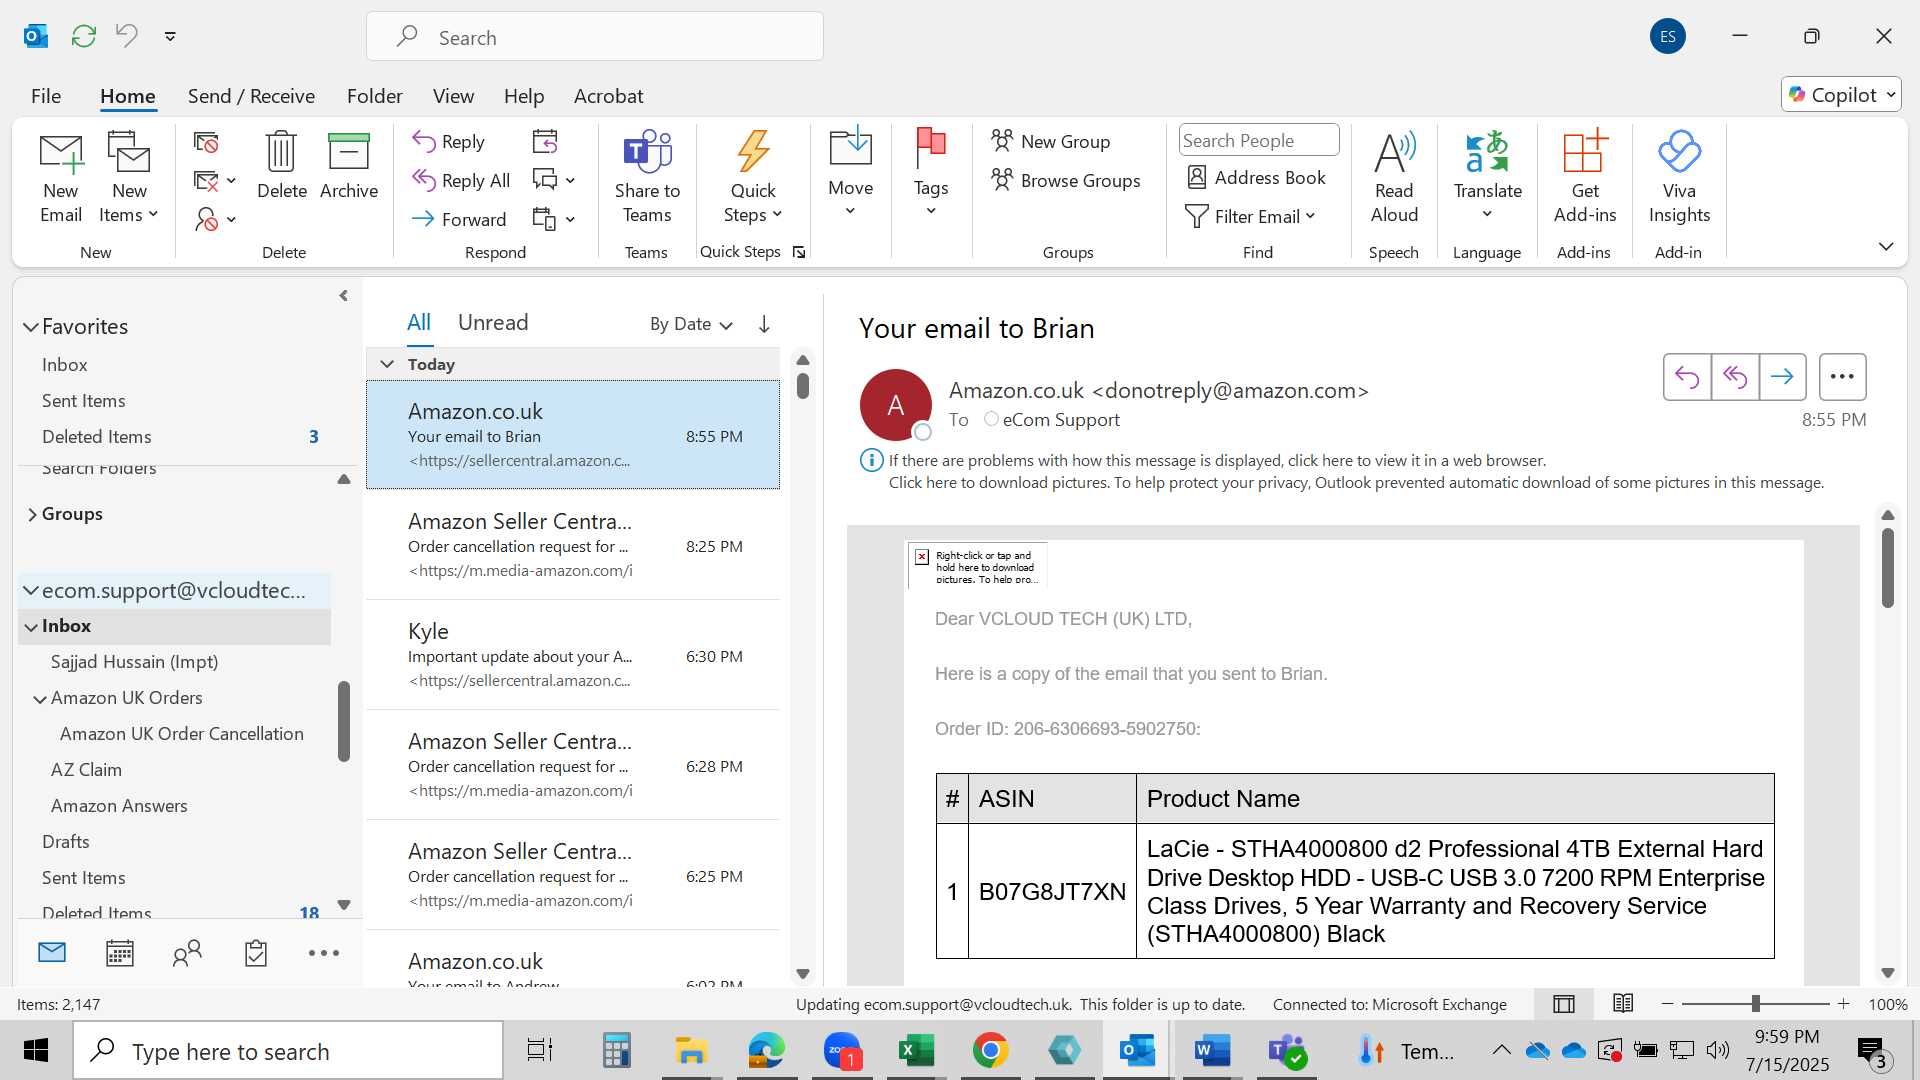Click New Group

click(1050, 142)
